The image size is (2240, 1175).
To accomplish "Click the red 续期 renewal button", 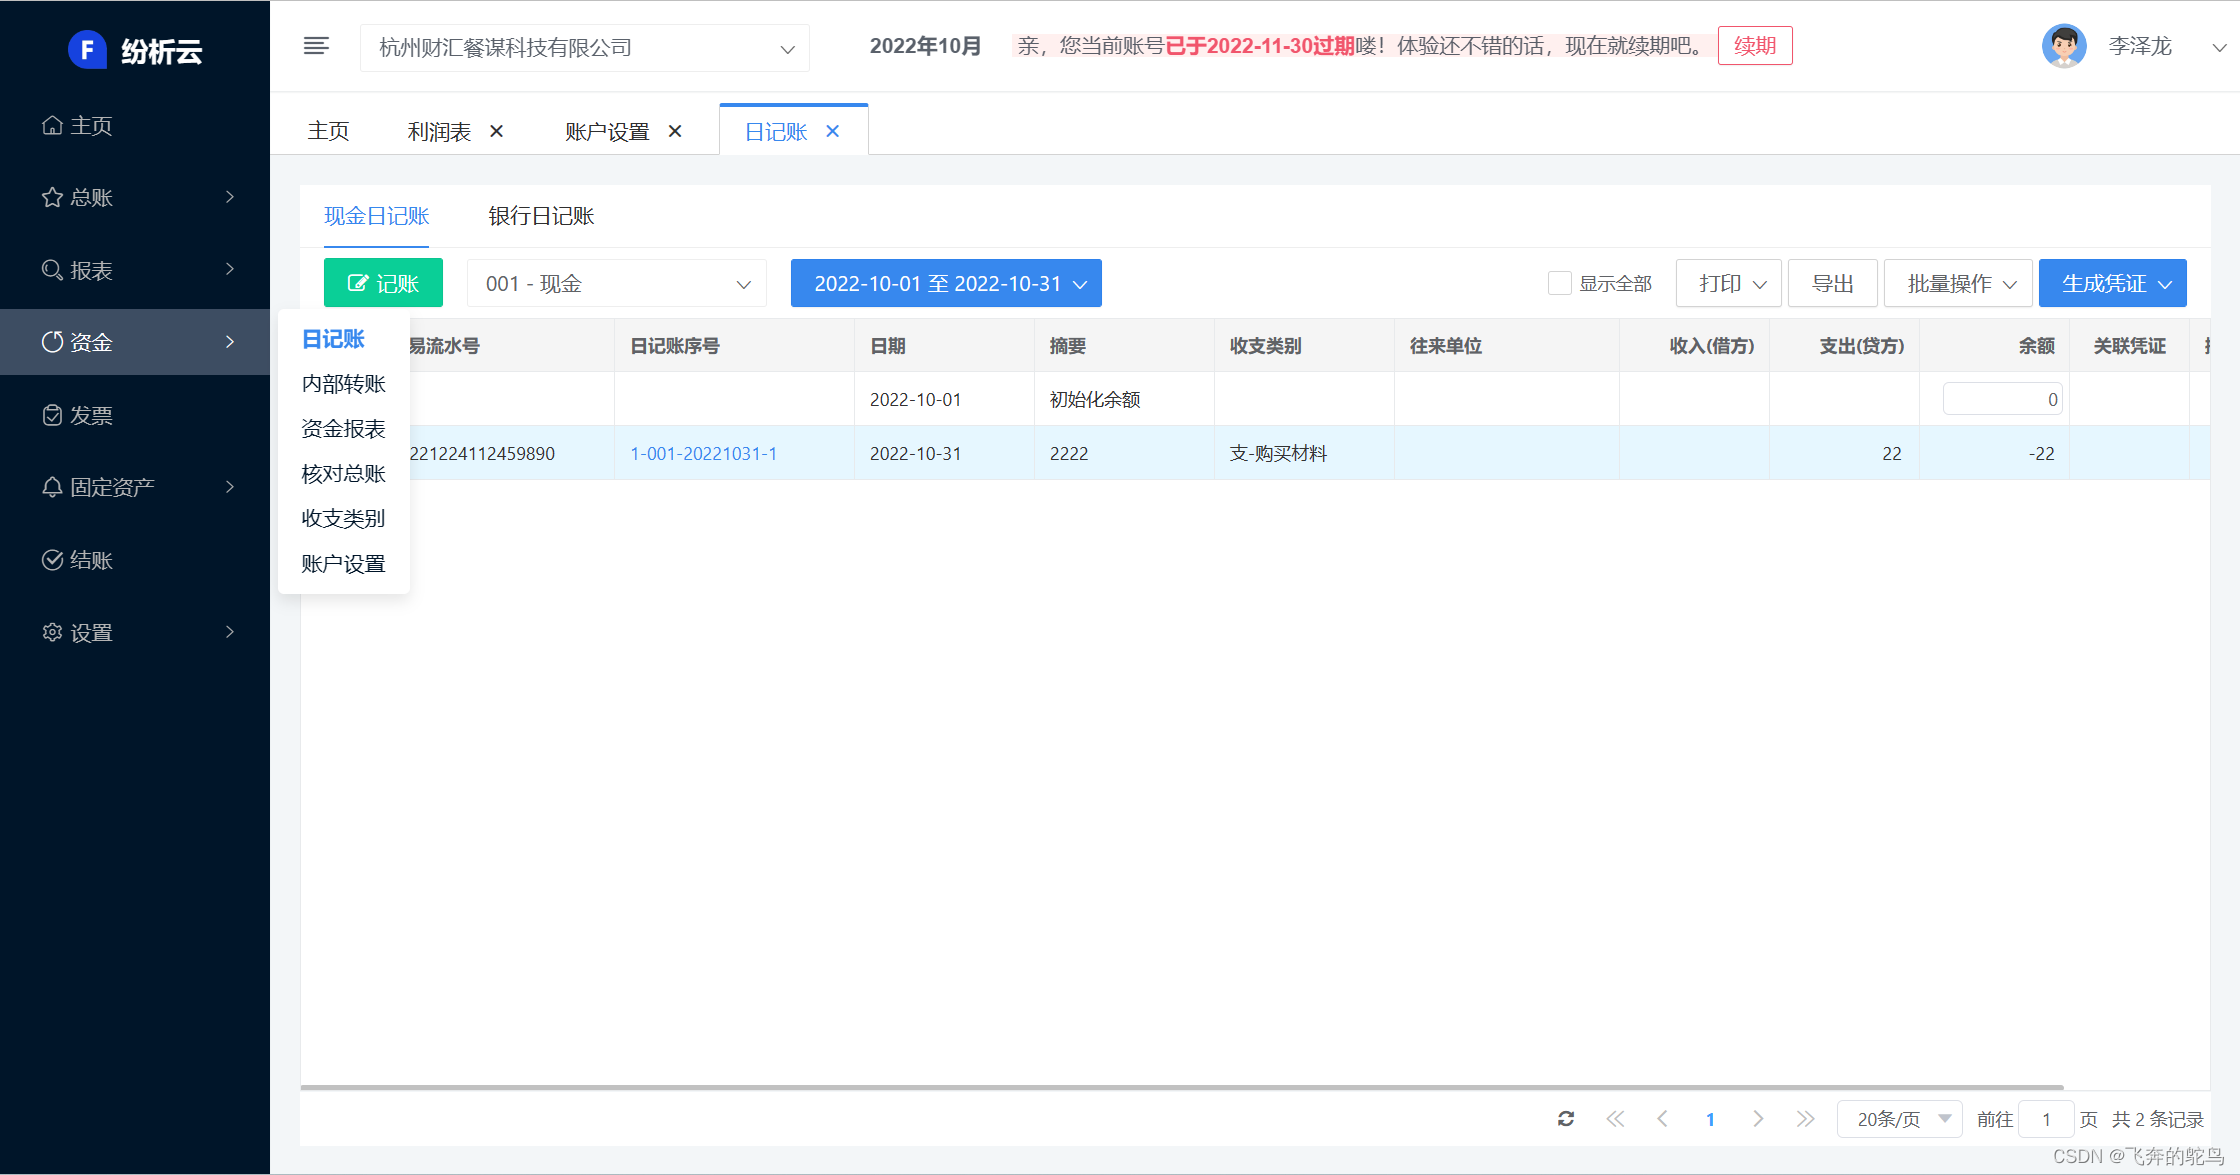I will coord(1754,46).
